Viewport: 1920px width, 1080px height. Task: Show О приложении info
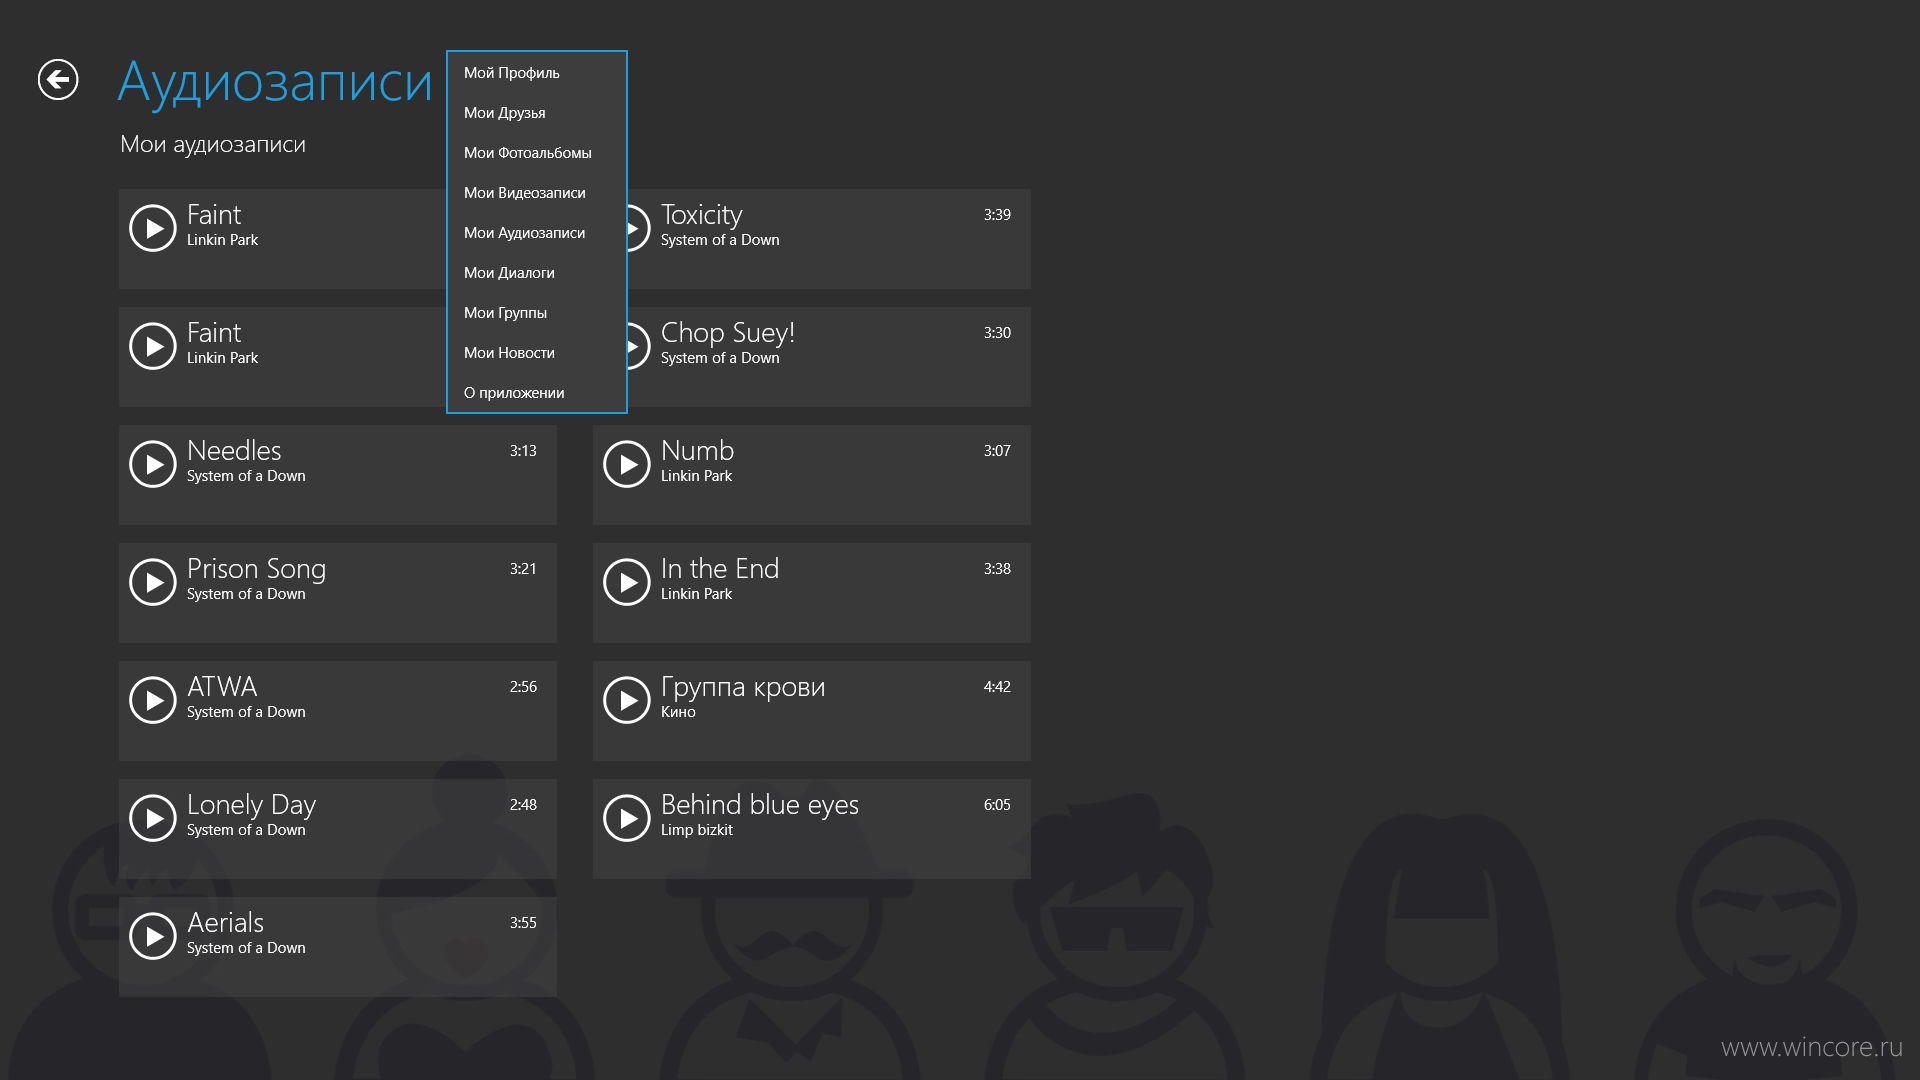click(537, 393)
